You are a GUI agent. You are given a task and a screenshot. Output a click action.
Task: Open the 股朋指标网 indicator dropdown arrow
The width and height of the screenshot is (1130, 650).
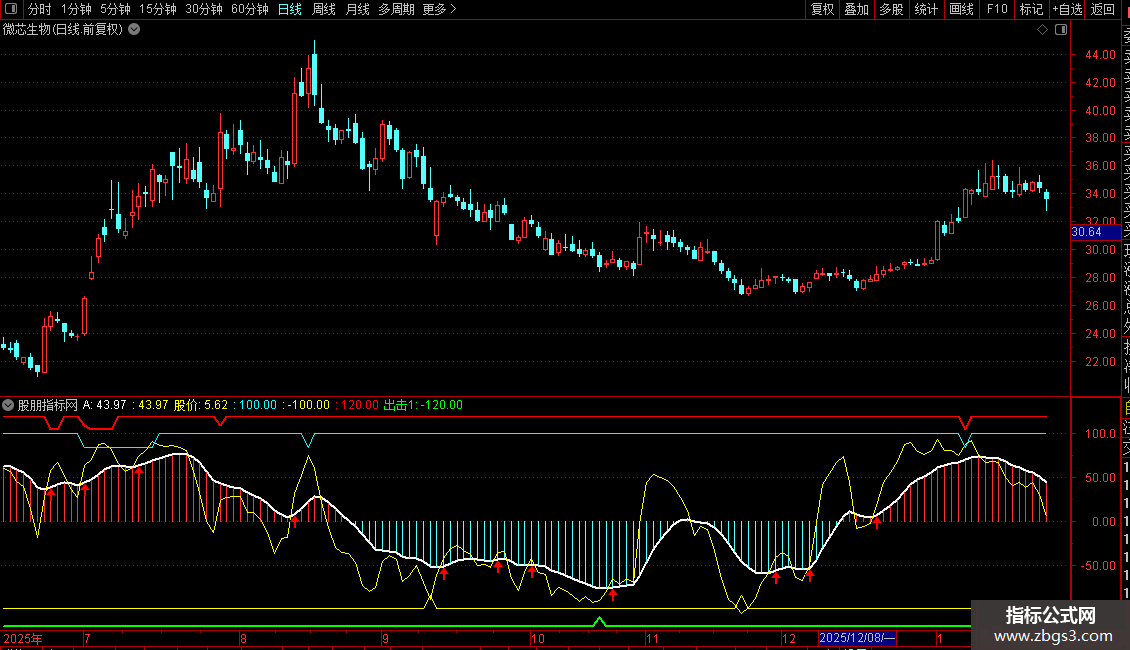point(9,405)
